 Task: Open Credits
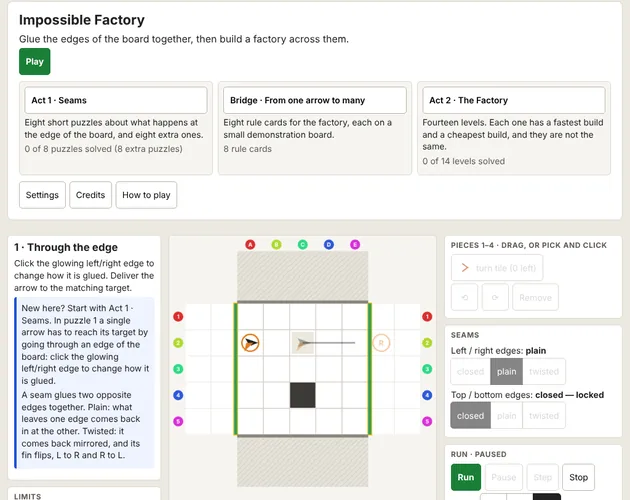coord(90,195)
